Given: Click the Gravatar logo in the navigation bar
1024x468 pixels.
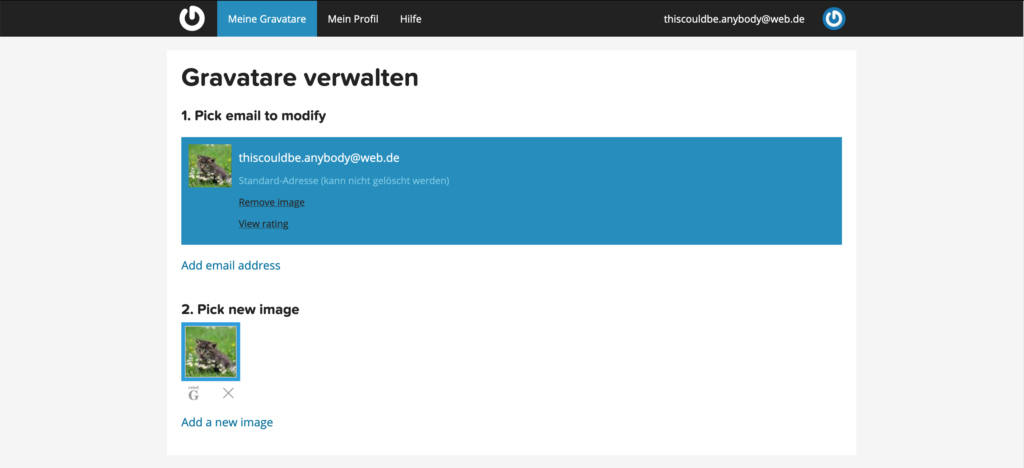Looking at the screenshot, I should tap(192, 18).
